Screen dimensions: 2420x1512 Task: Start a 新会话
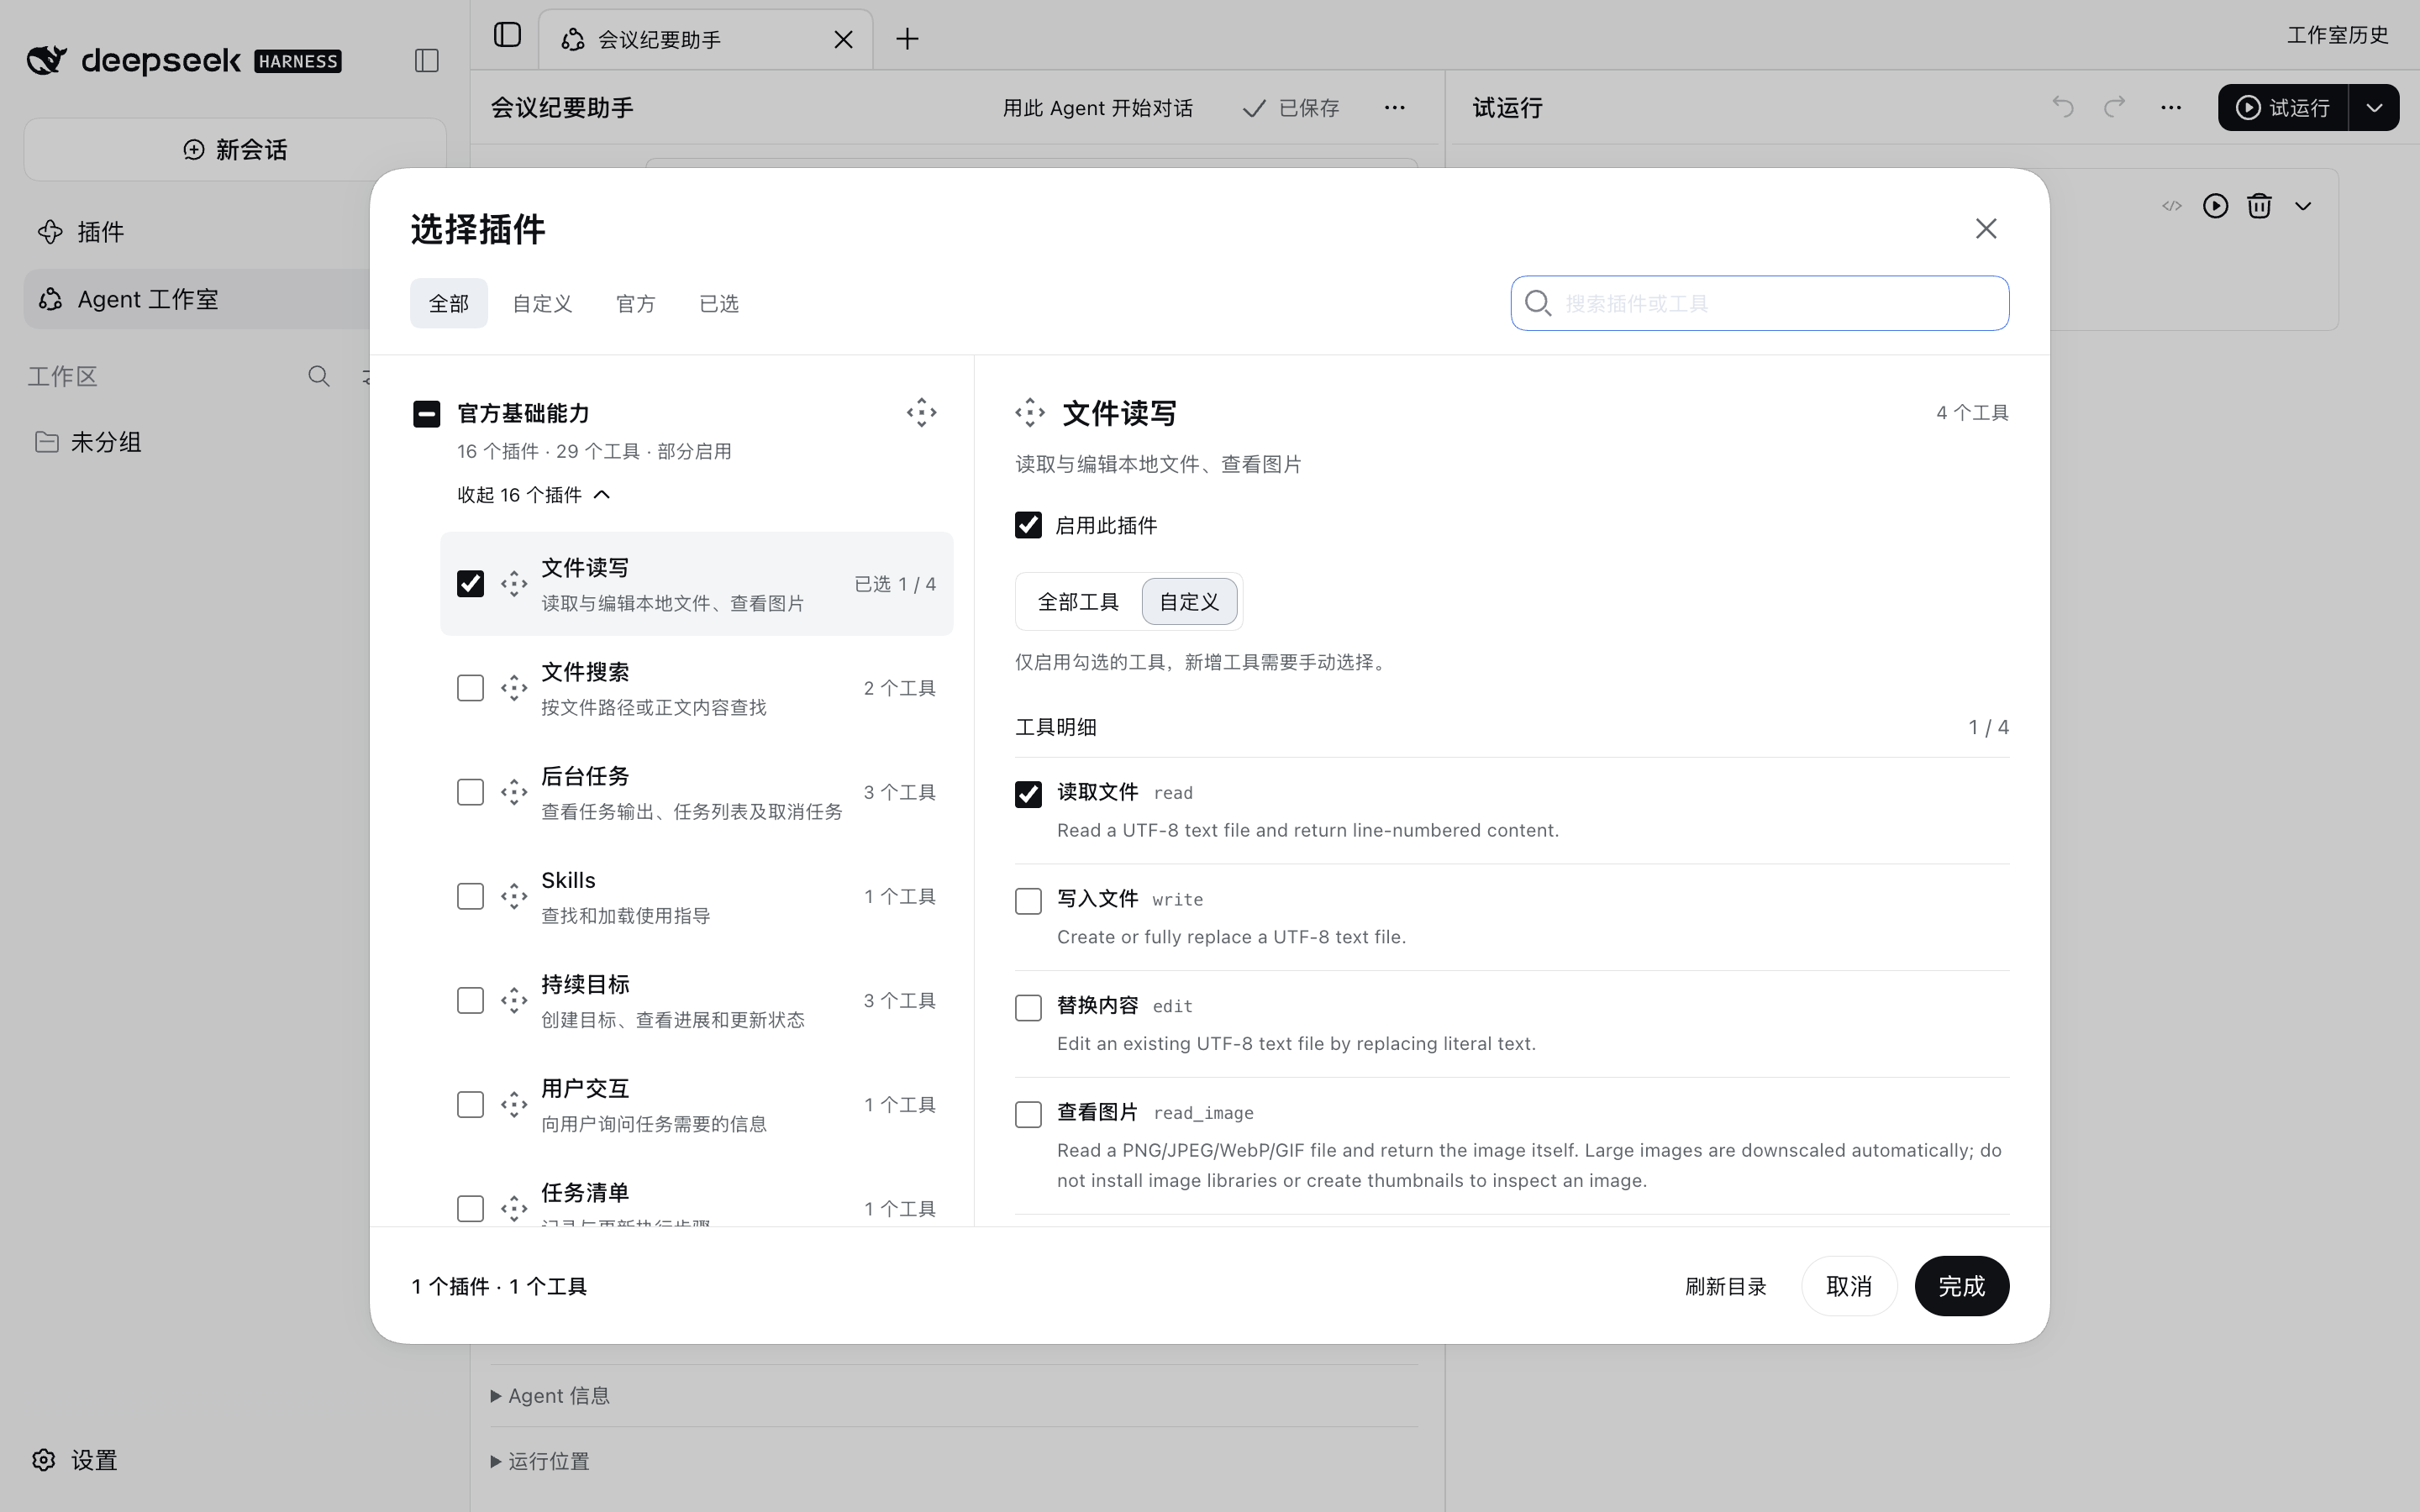pos(235,150)
